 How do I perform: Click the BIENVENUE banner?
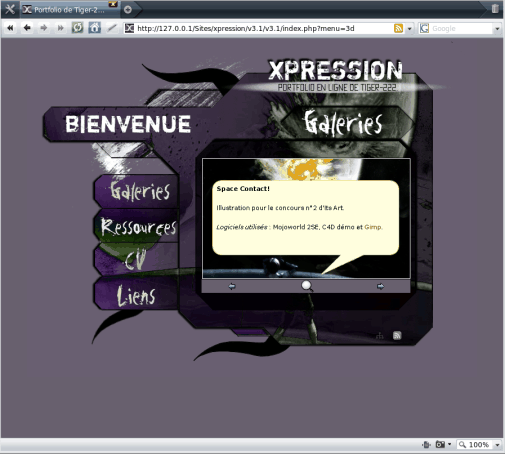pyautogui.click(x=128, y=124)
